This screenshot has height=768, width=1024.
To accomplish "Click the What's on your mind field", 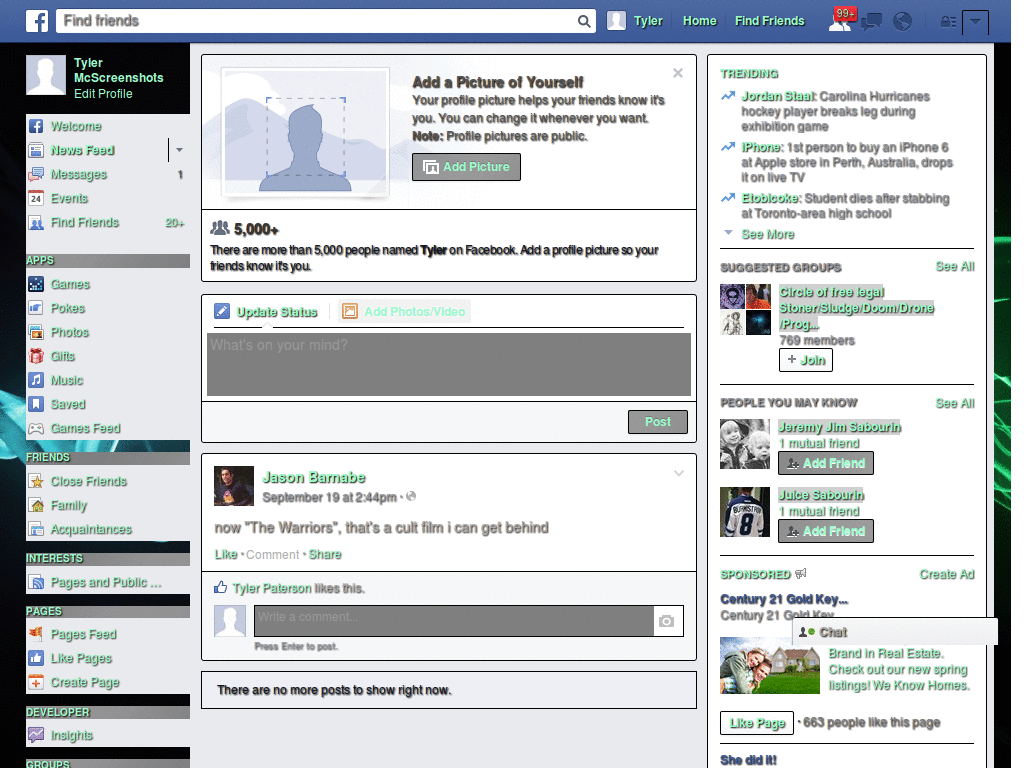I will (449, 365).
